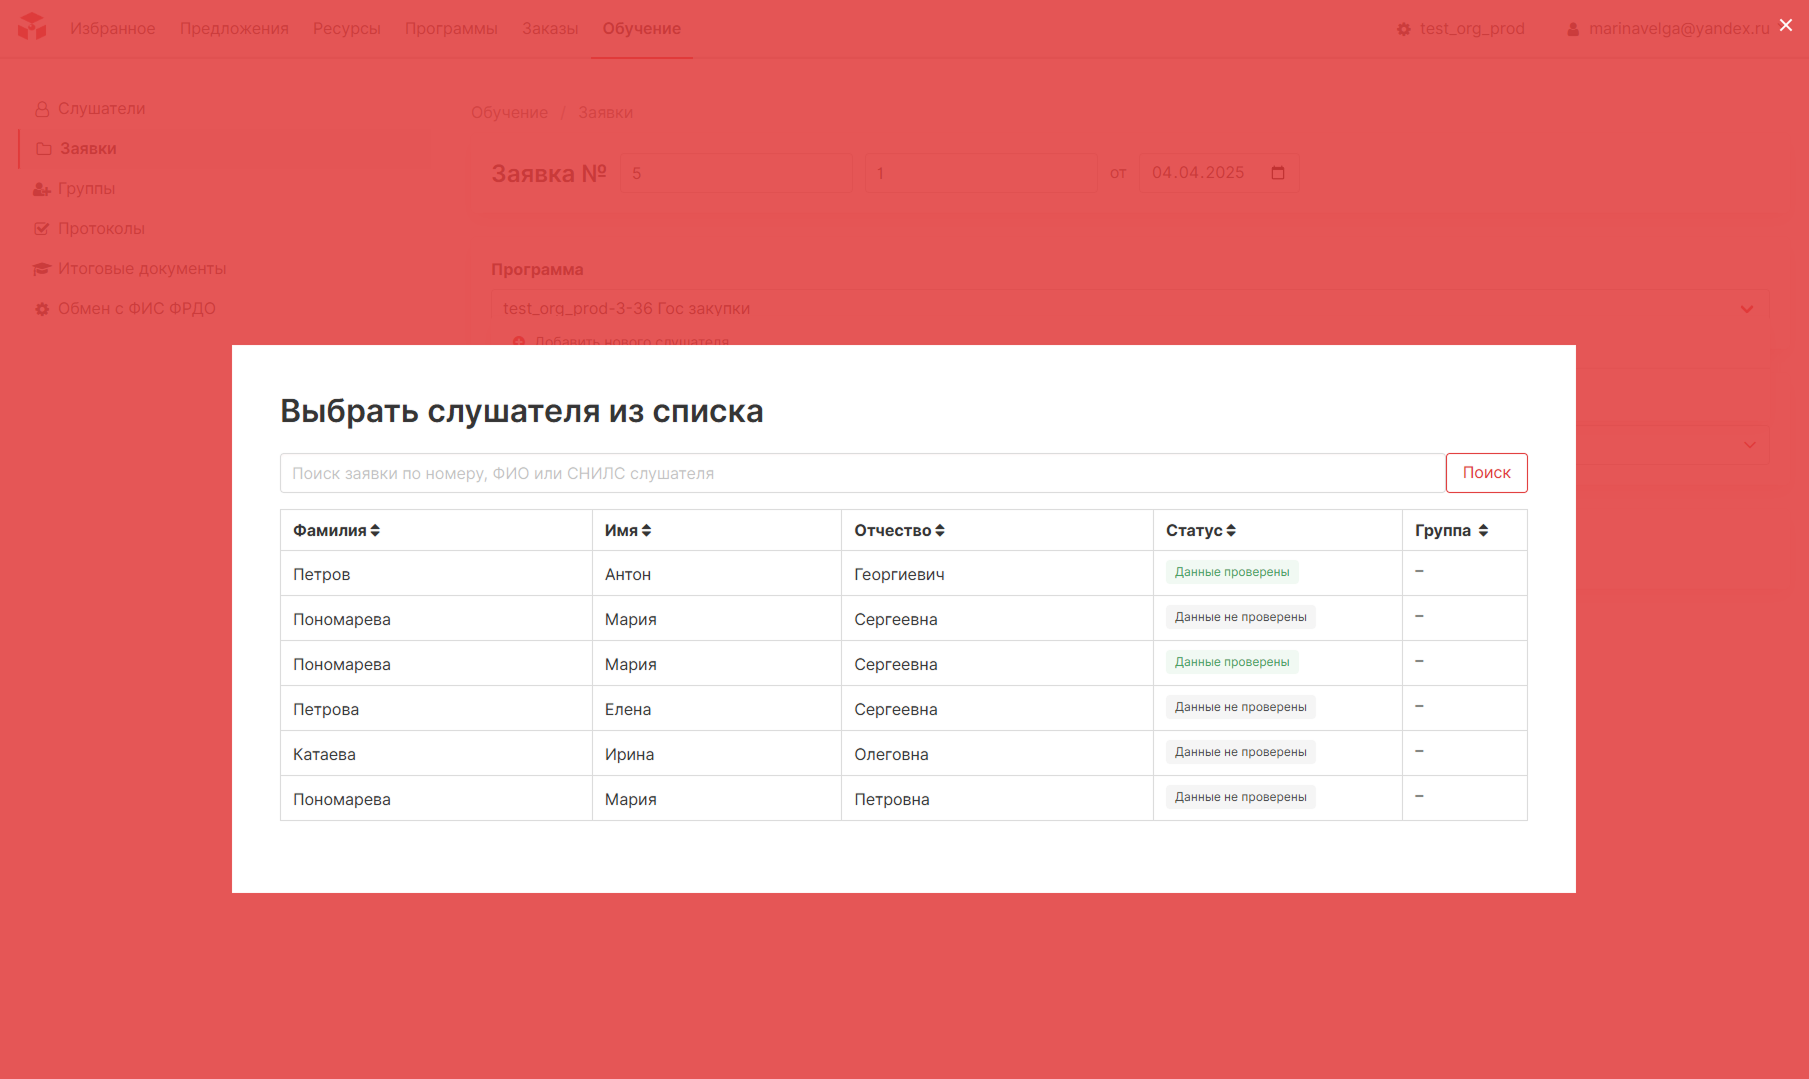Select the Петров Антон Георгиевич row
Viewport: 1809px width, 1079px height.
coord(904,574)
